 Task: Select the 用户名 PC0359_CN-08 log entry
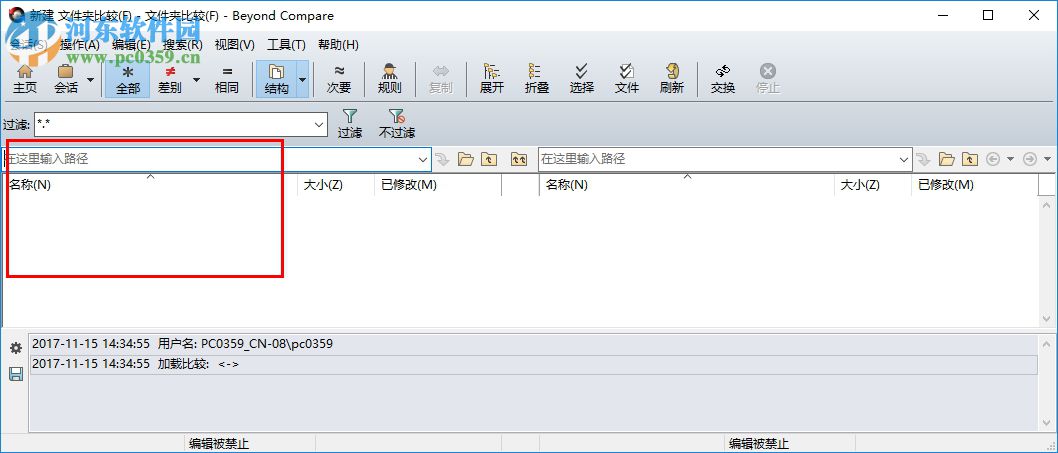point(533,344)
